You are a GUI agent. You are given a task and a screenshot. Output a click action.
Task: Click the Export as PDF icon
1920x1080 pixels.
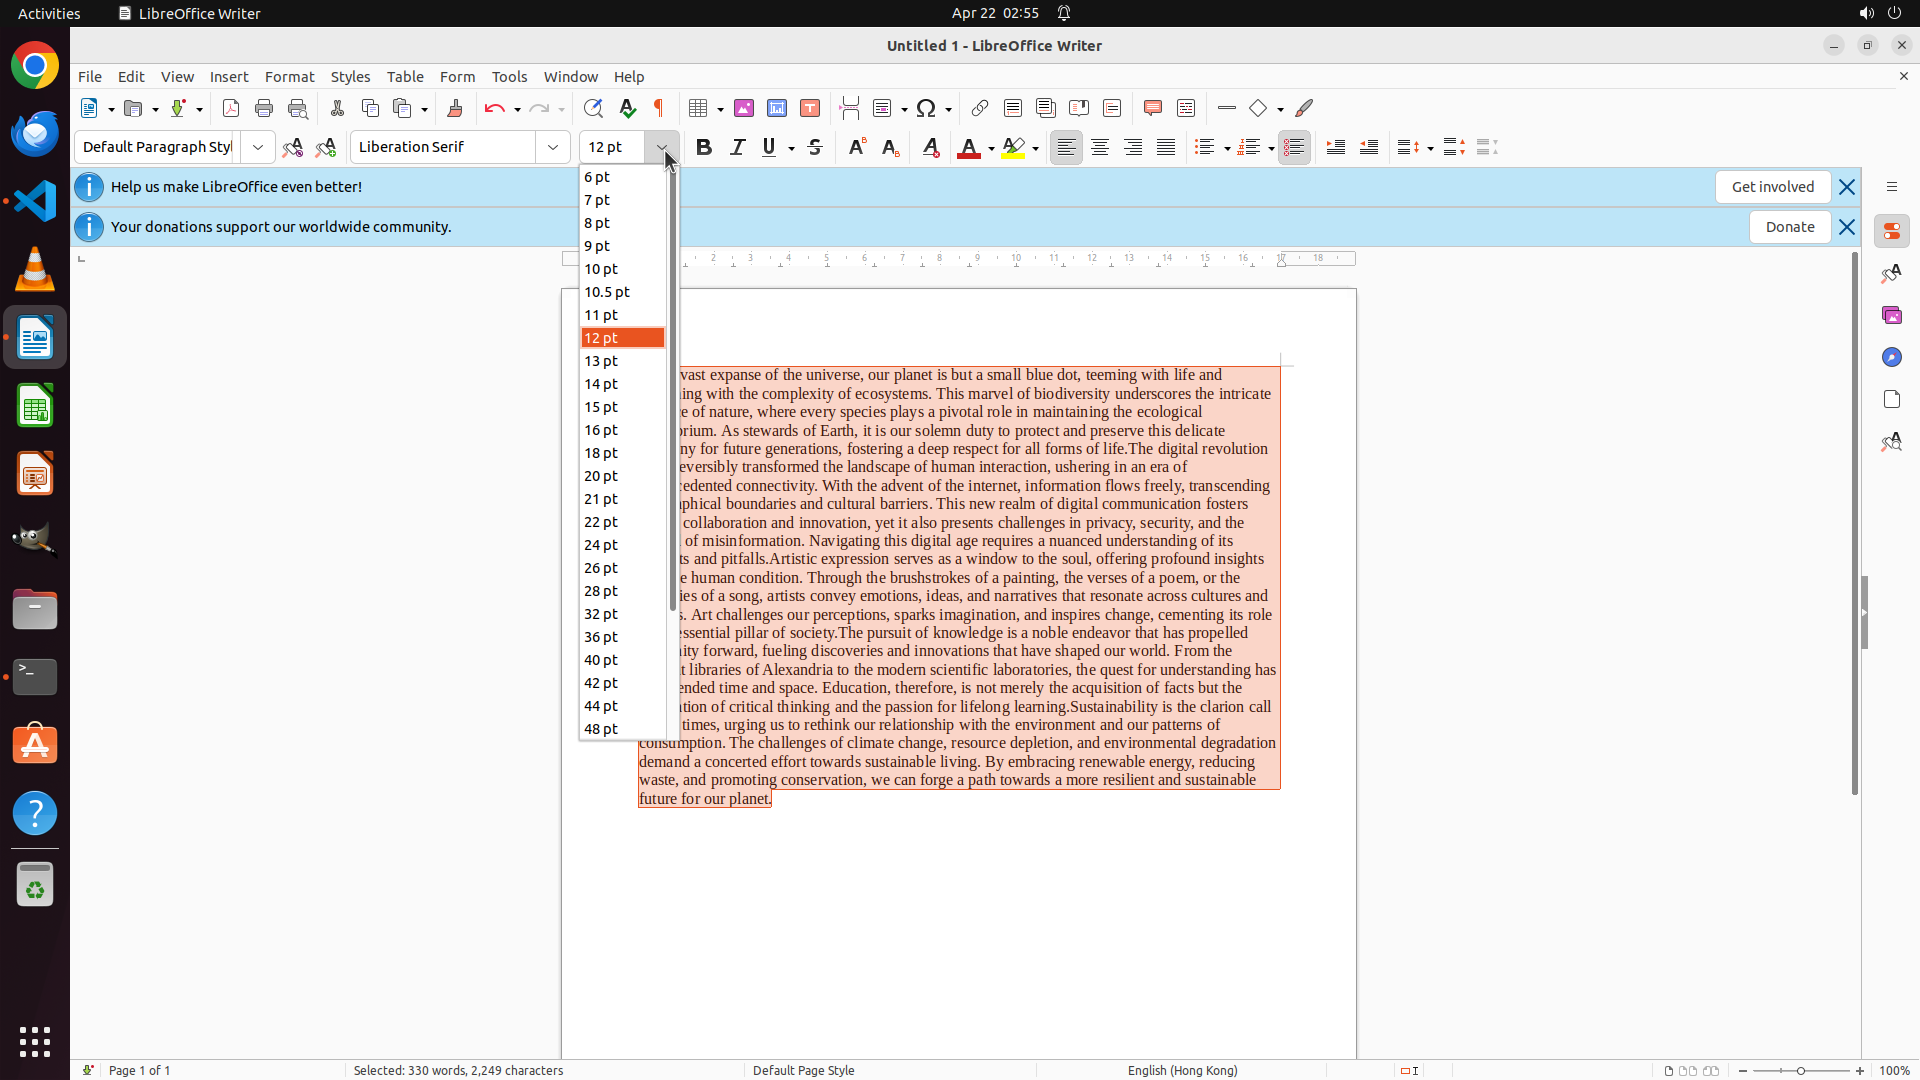[x=231, y=108]
